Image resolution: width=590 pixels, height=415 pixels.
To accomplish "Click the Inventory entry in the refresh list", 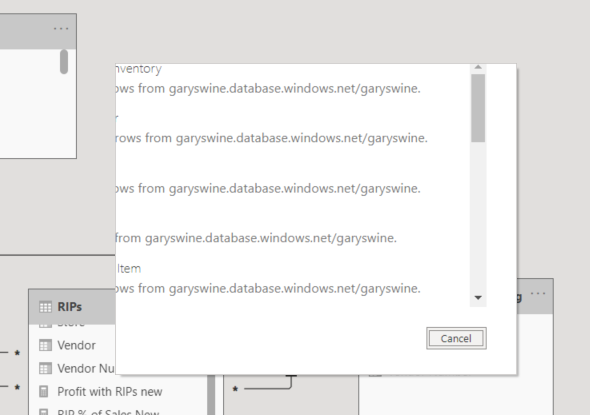I will pyautogui.click(x=138, y=69).
